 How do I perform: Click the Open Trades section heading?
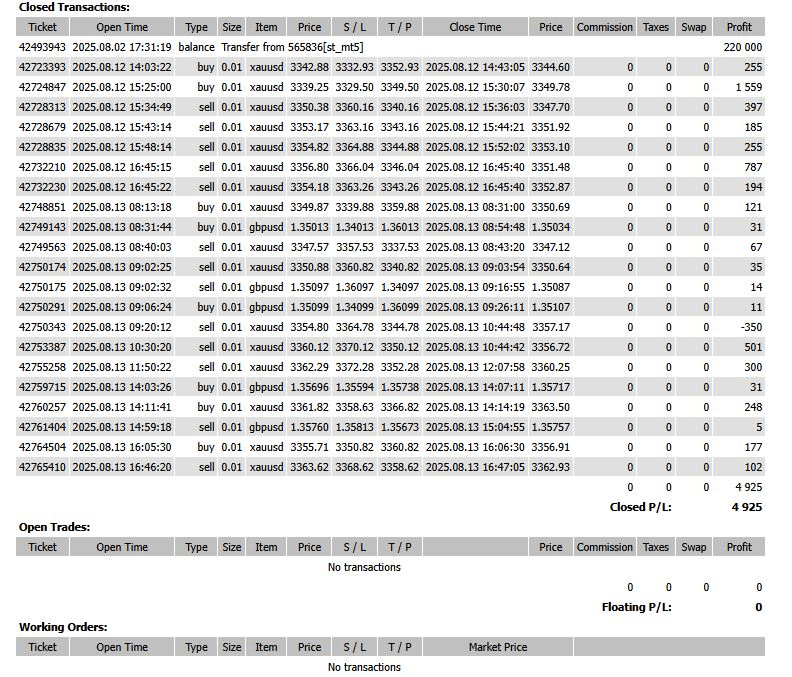coord(54,527)
